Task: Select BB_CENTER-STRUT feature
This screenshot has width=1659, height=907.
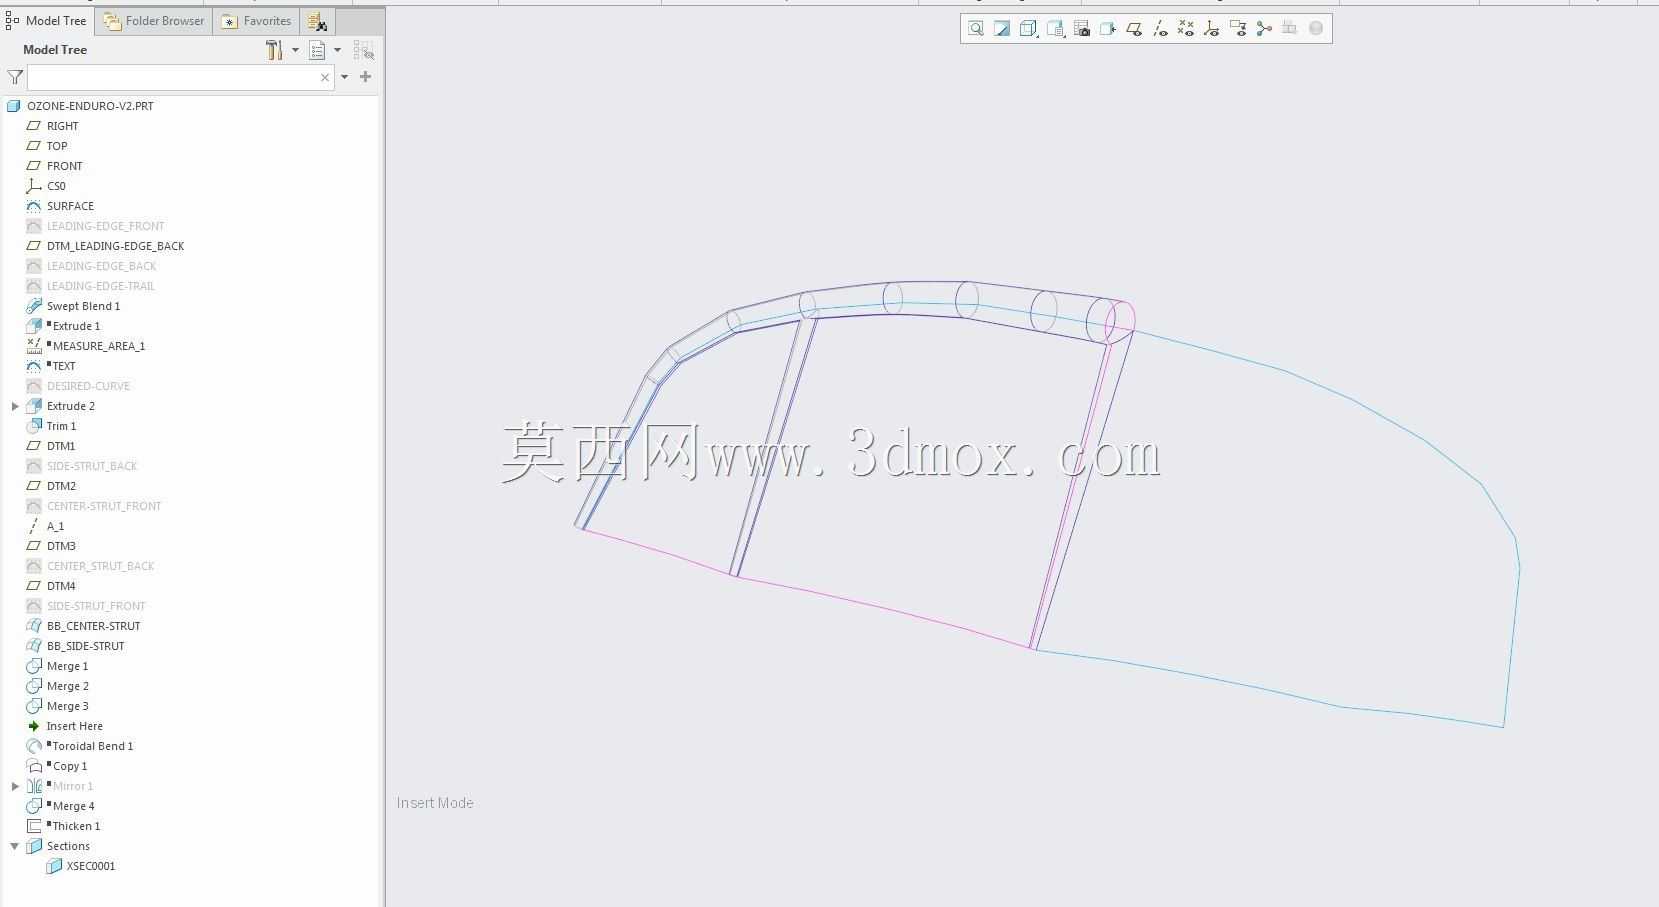Action: click(93, 626)
